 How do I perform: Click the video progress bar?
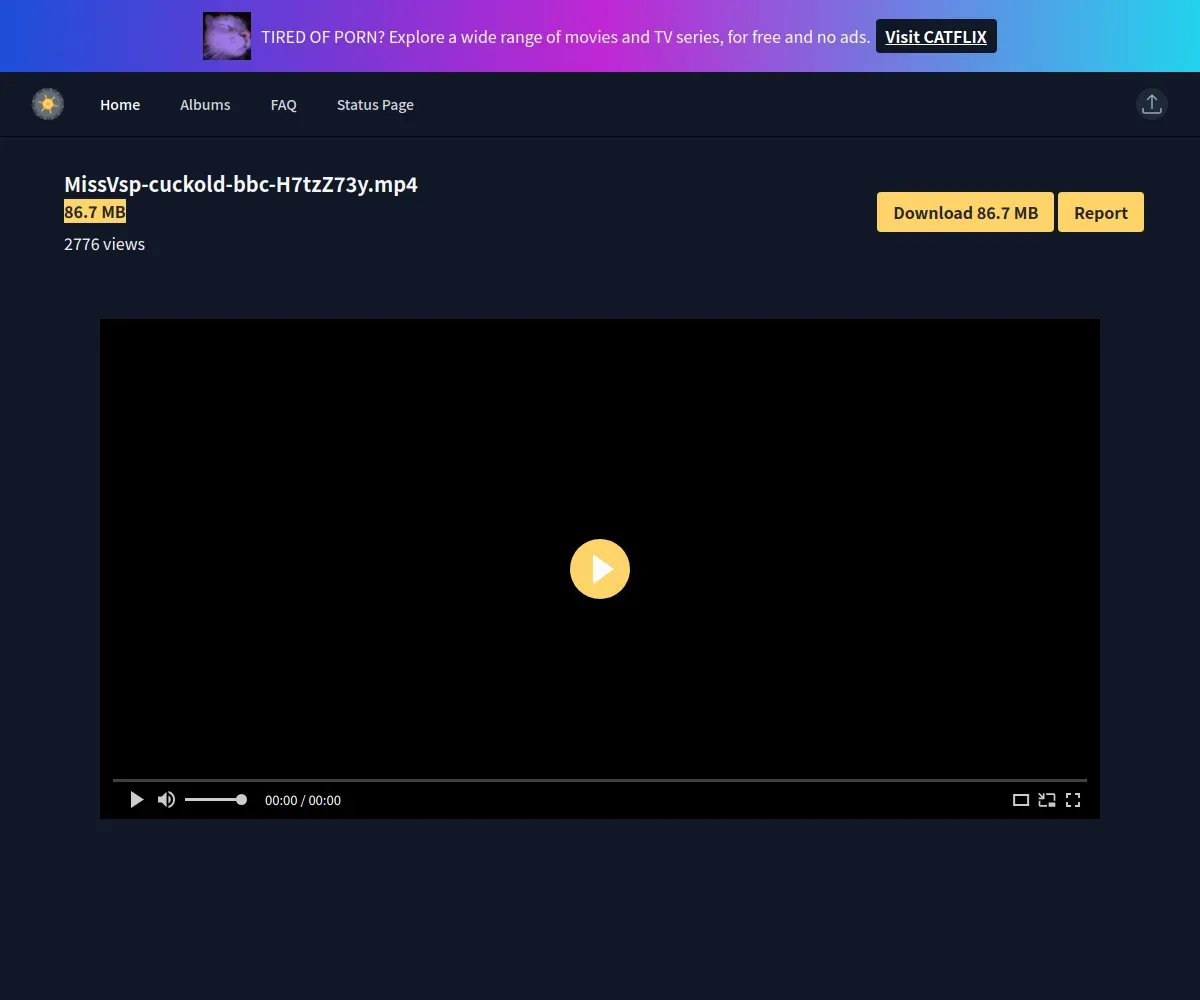pos(600,780)
